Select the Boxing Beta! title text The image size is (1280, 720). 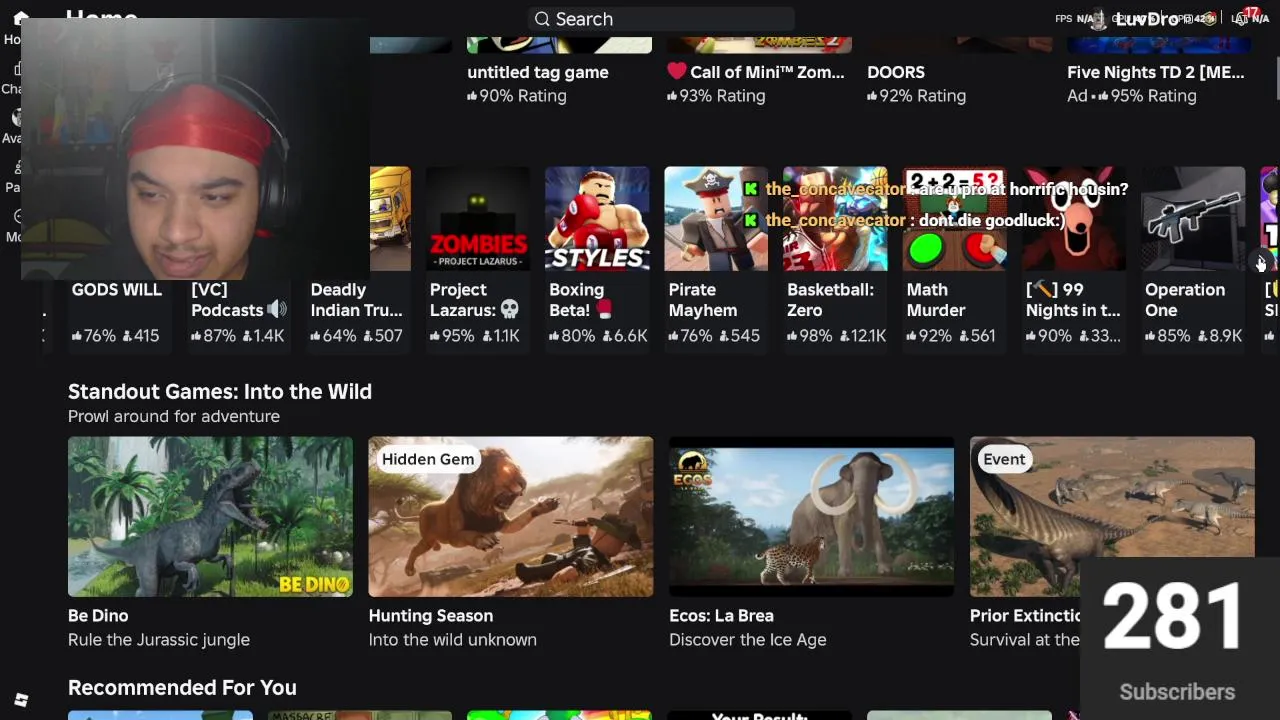(580, 300)
